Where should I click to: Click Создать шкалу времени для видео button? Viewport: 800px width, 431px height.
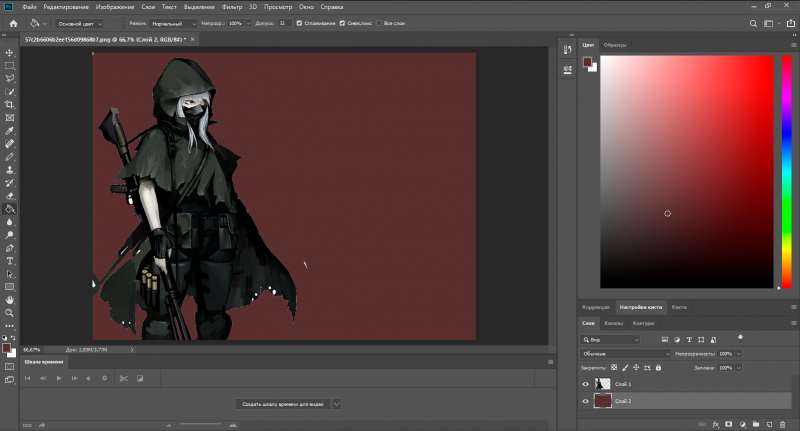(283, 403)
